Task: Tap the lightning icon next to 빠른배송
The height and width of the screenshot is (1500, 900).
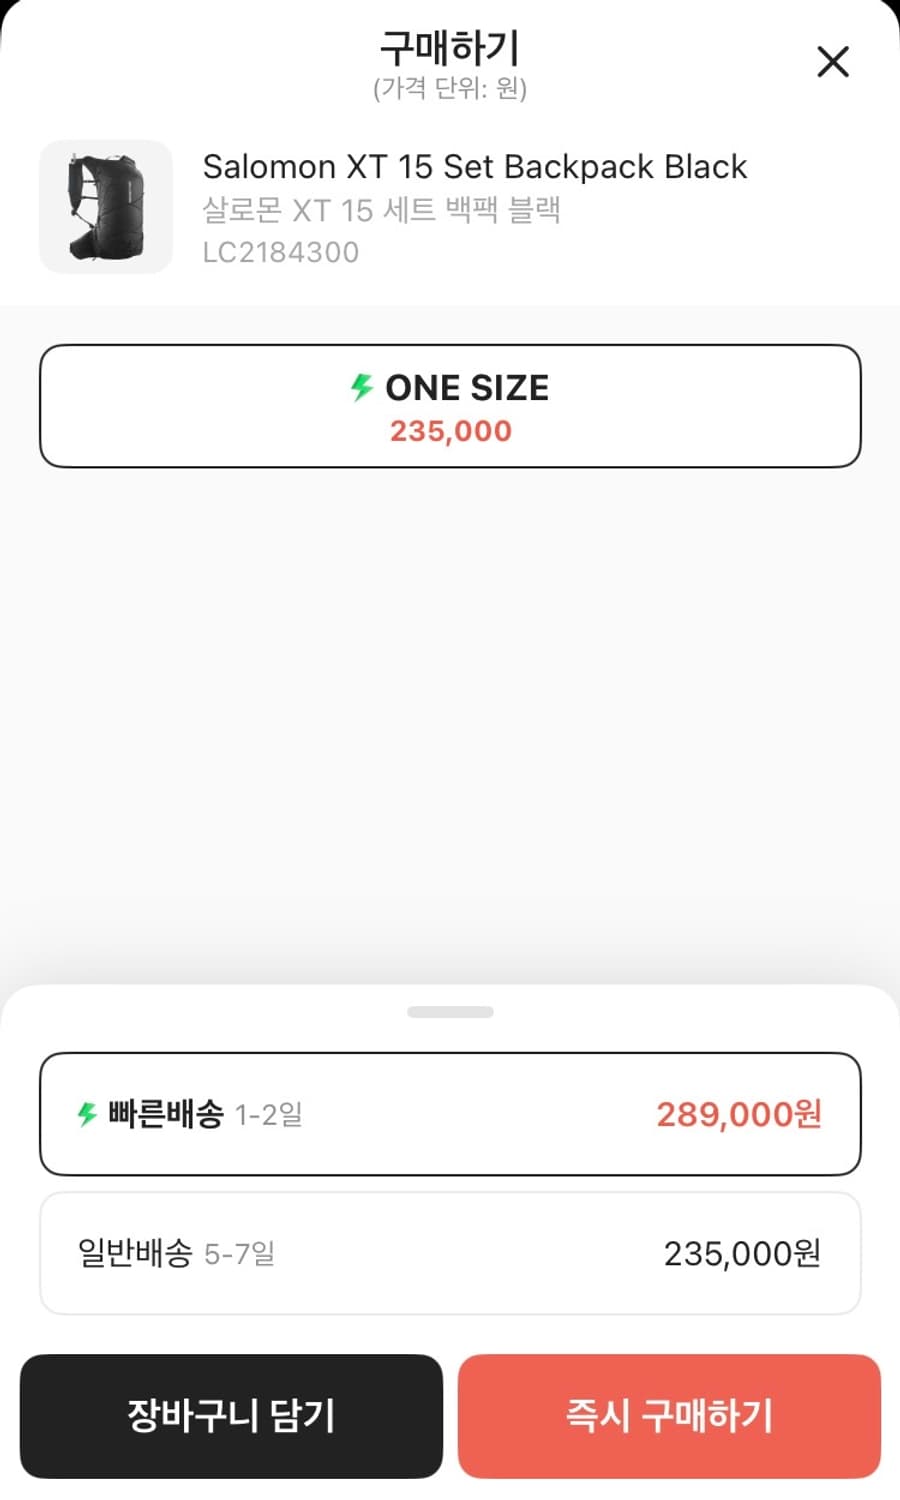Action: pos(87,1114)
